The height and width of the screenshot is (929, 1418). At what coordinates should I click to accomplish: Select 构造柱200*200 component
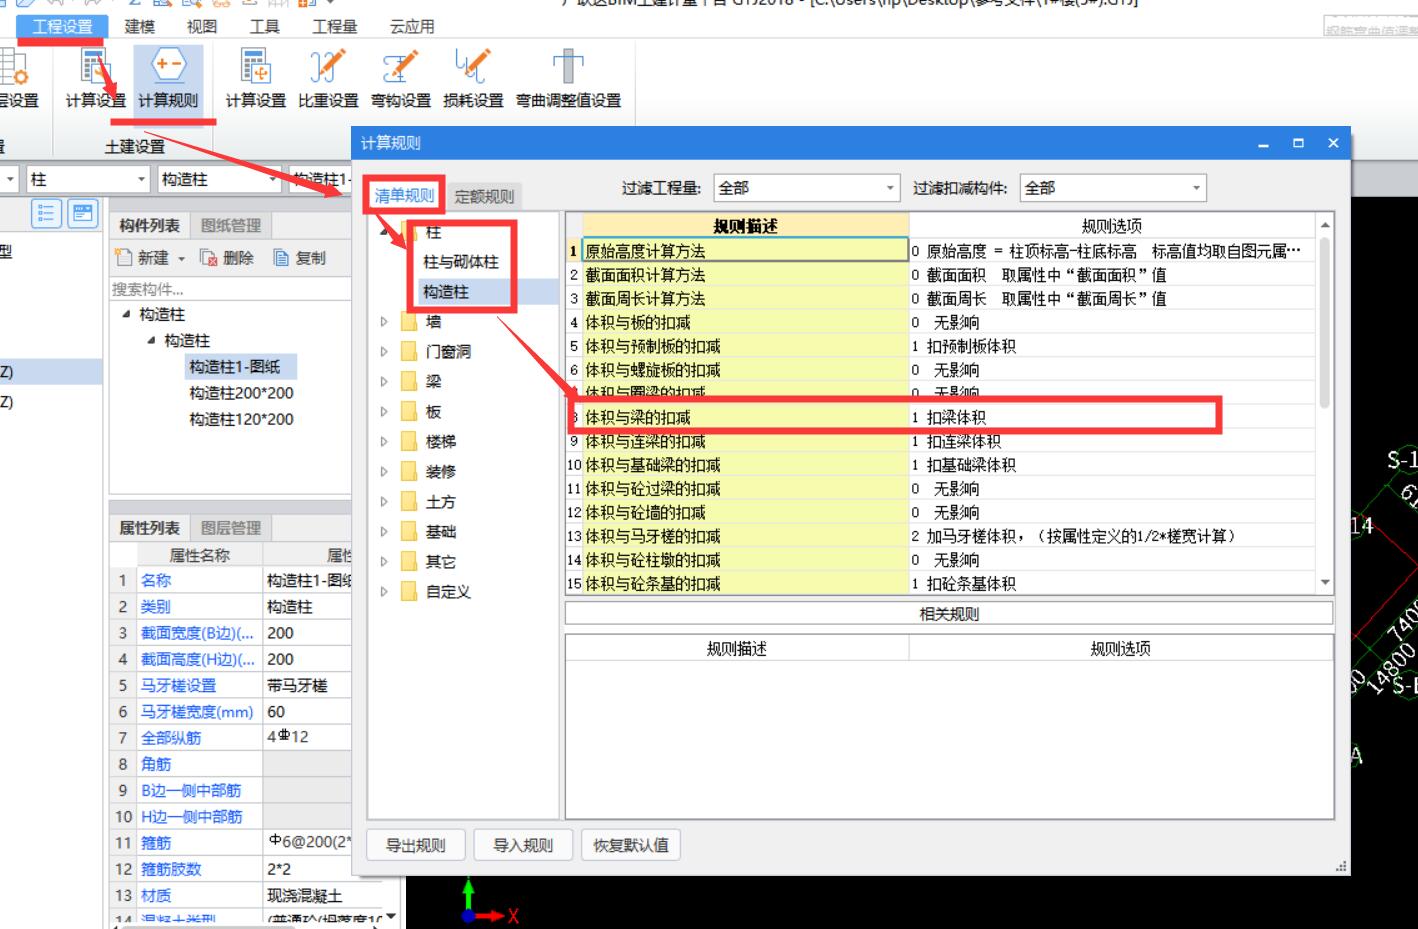241,393
